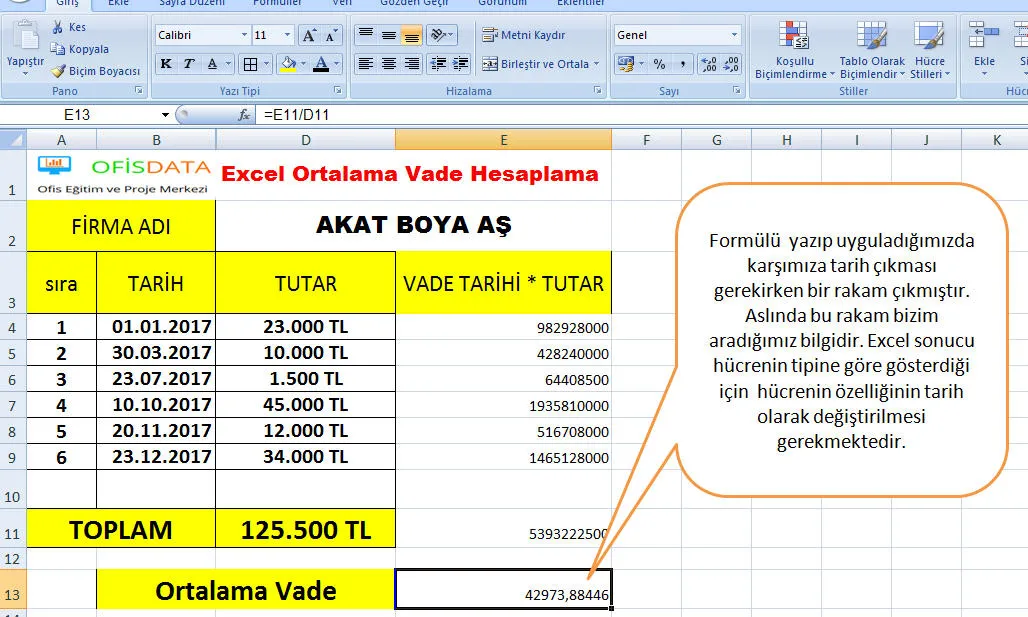Open the Birleştir ve Ortala dropdown arrow
The width and height of the screenshot is (1028, 617).
point(597,64)
